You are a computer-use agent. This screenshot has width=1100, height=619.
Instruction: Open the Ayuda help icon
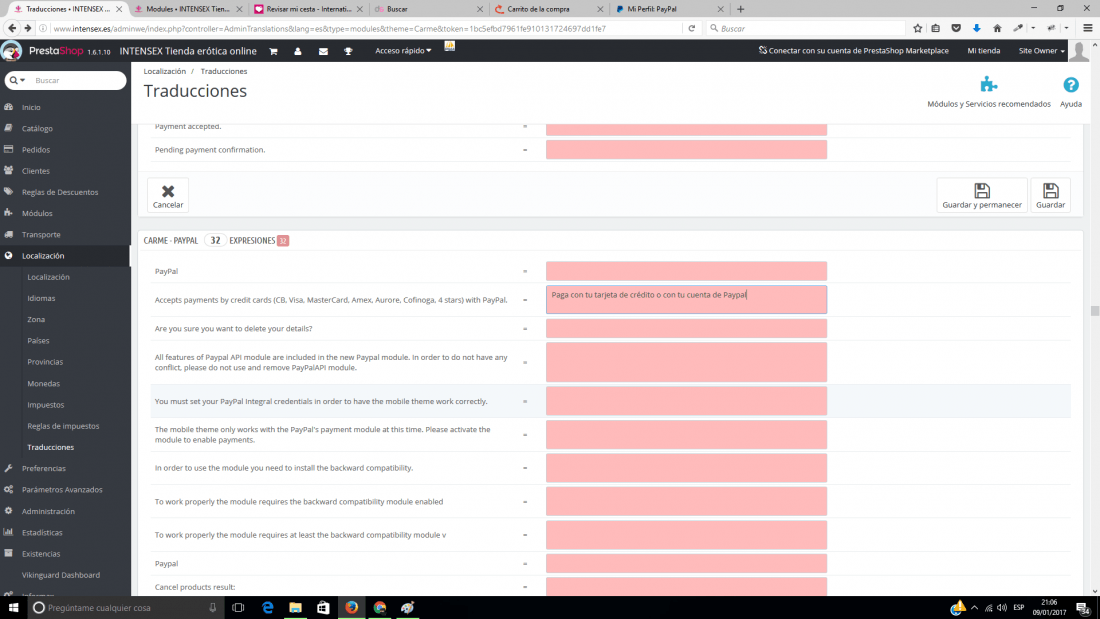pos(1071,85)
